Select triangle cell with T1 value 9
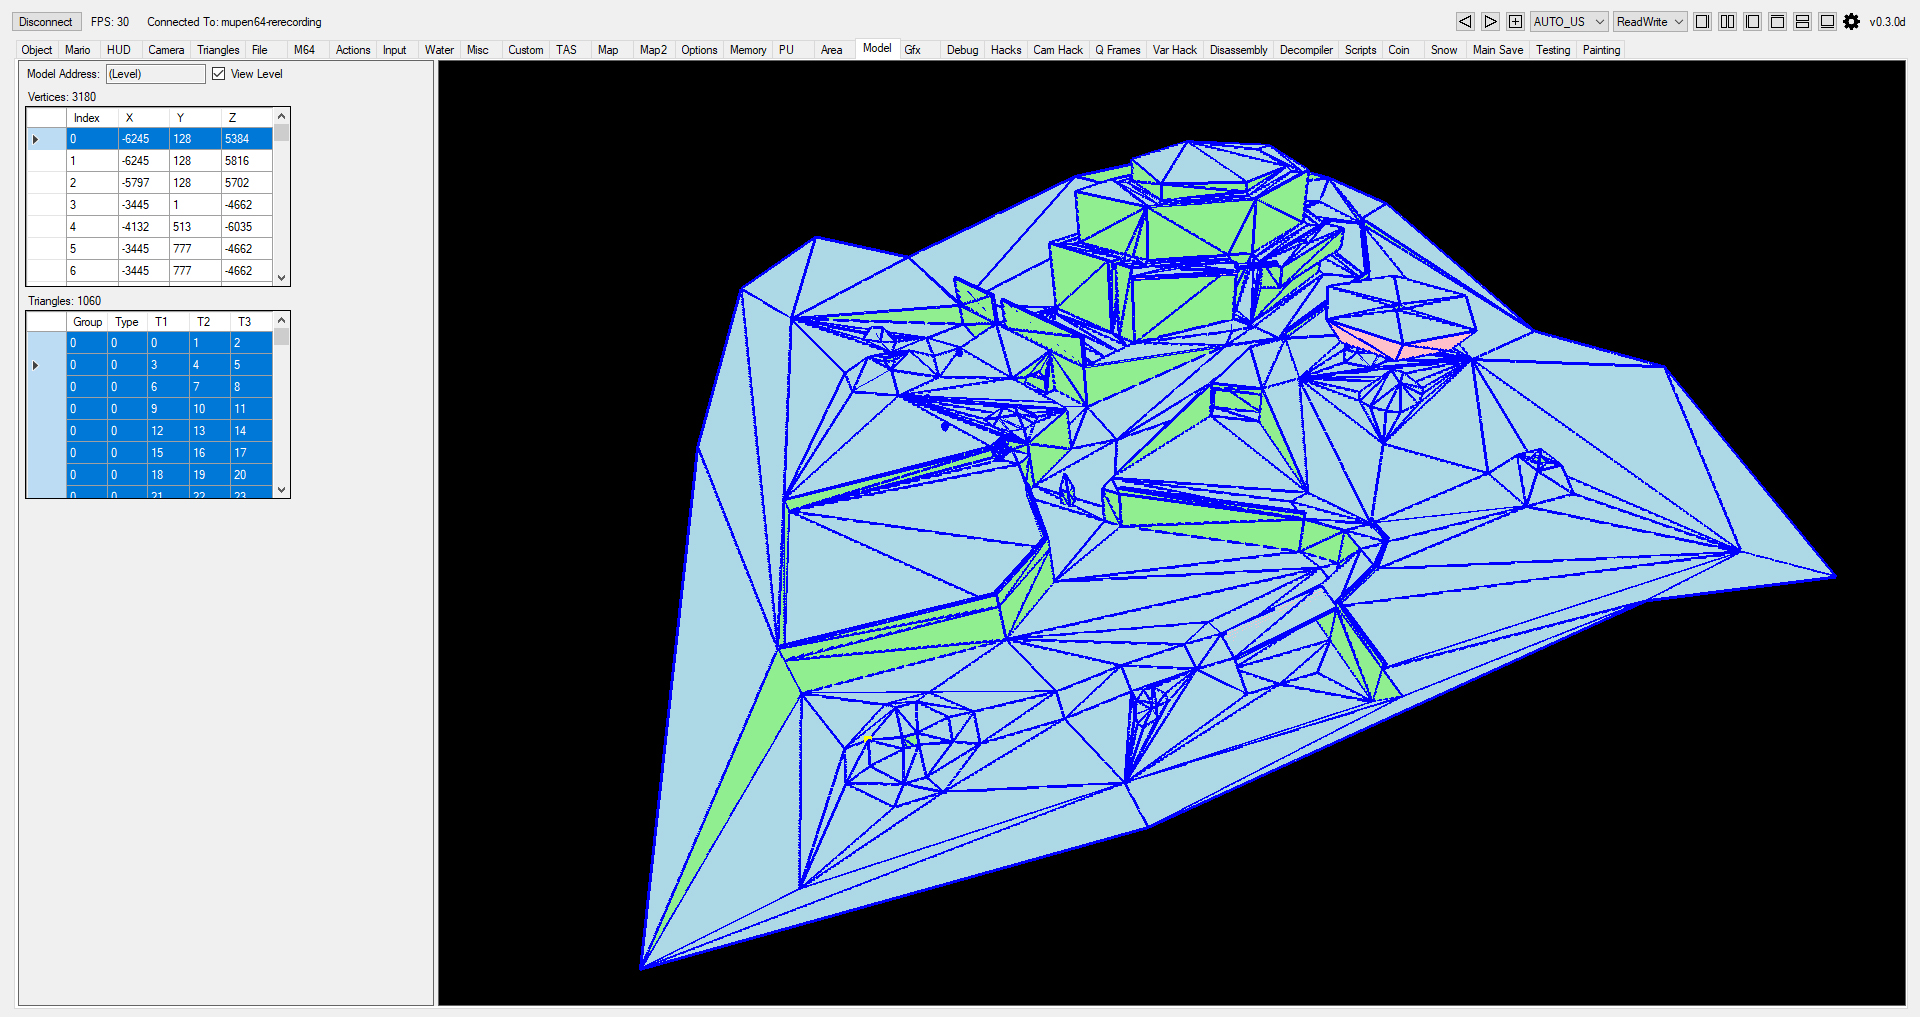1920x1017 pixels. (x=168, y=409)
